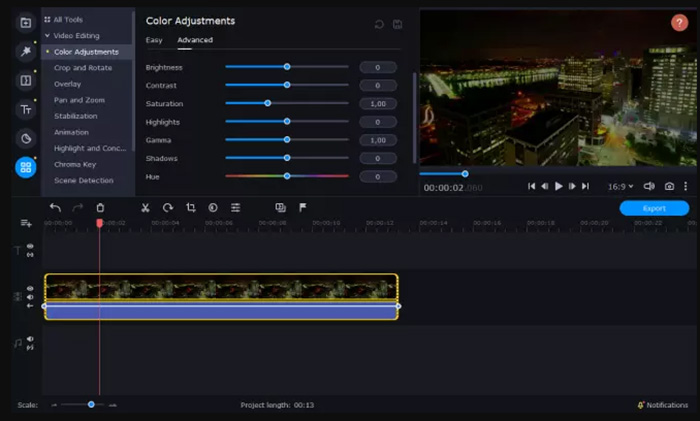Click the Export button
This screenshot has height=421, width=700.
(654, 208)
